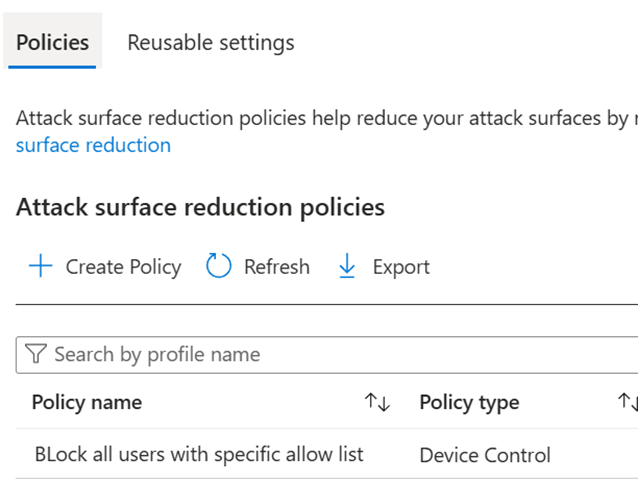Image resolution: width=638 pixels, height=482 pixels.
Task: Open 'BLock all users with specific allow list' policy
Action: click(198, 454)
